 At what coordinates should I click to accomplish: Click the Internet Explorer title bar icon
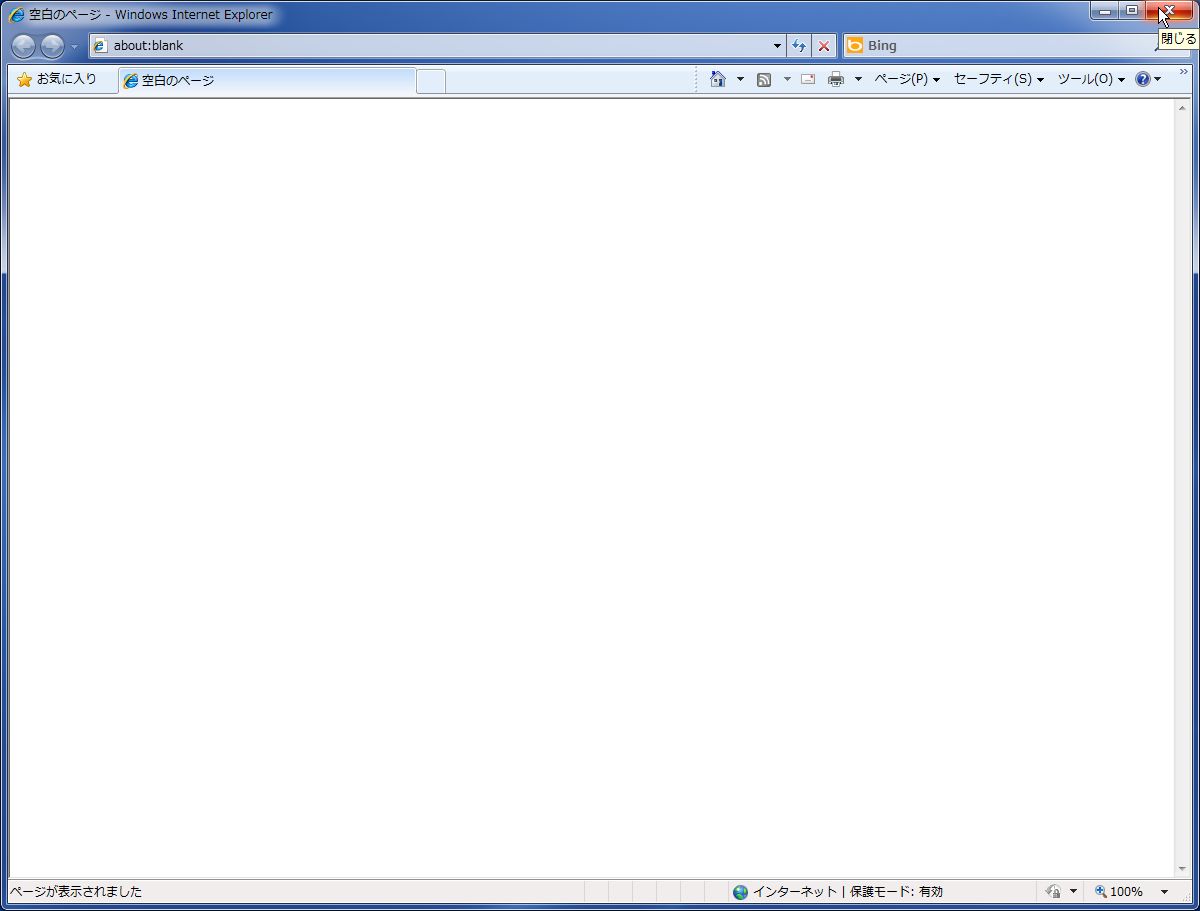pos(17,15)
